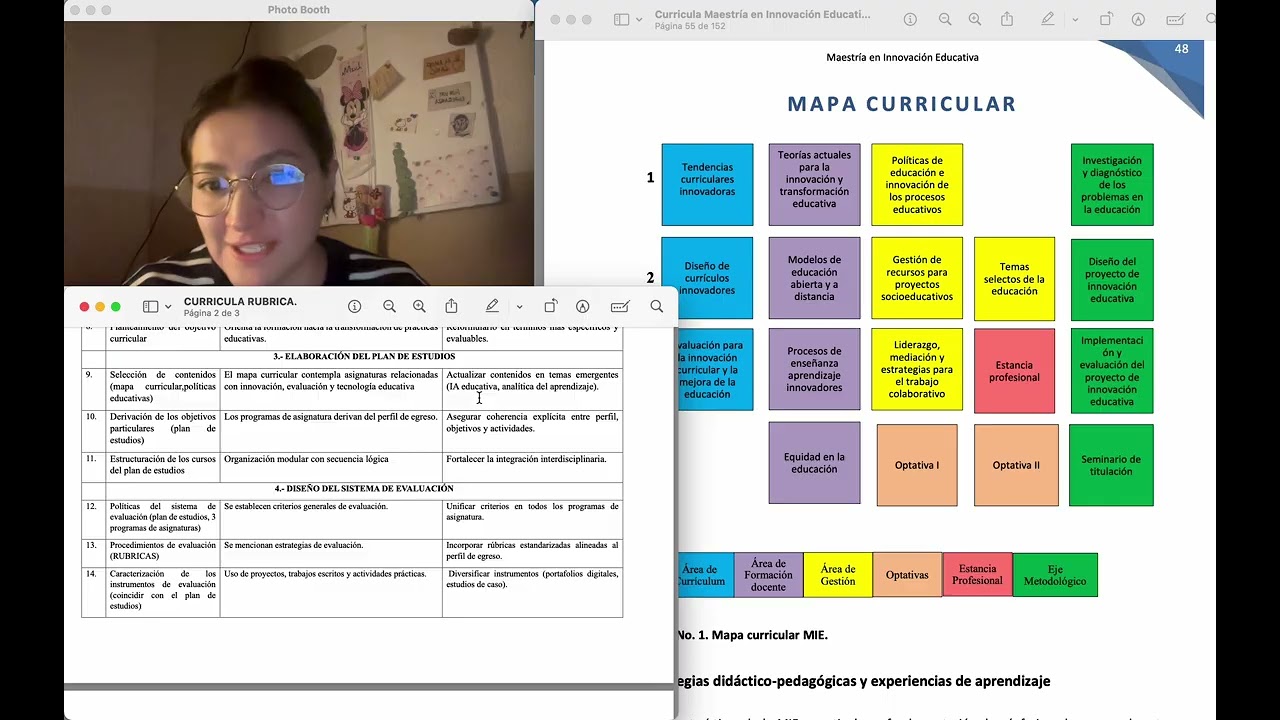This screenshot has width=1280, height=720.
Task: Zoom in on CURRICULA RUBRICA document
Action: [419, 307]
